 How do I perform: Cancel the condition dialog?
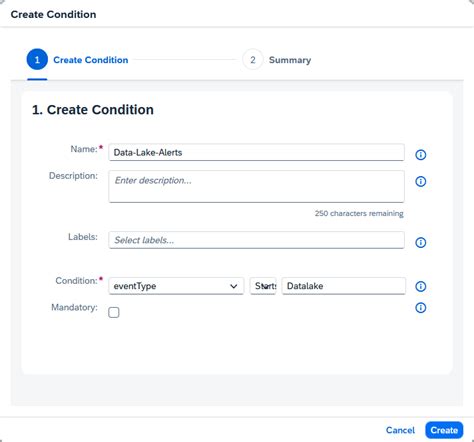point(400,430)
